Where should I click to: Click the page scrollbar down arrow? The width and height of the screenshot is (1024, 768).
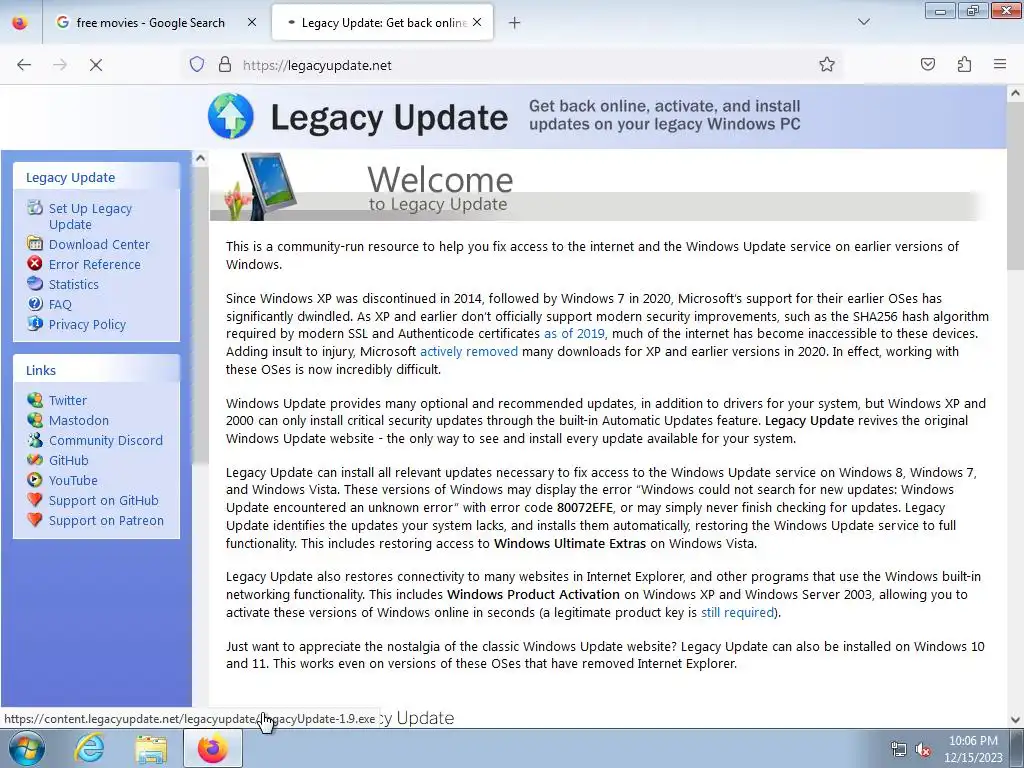[x=1016, y=720]
